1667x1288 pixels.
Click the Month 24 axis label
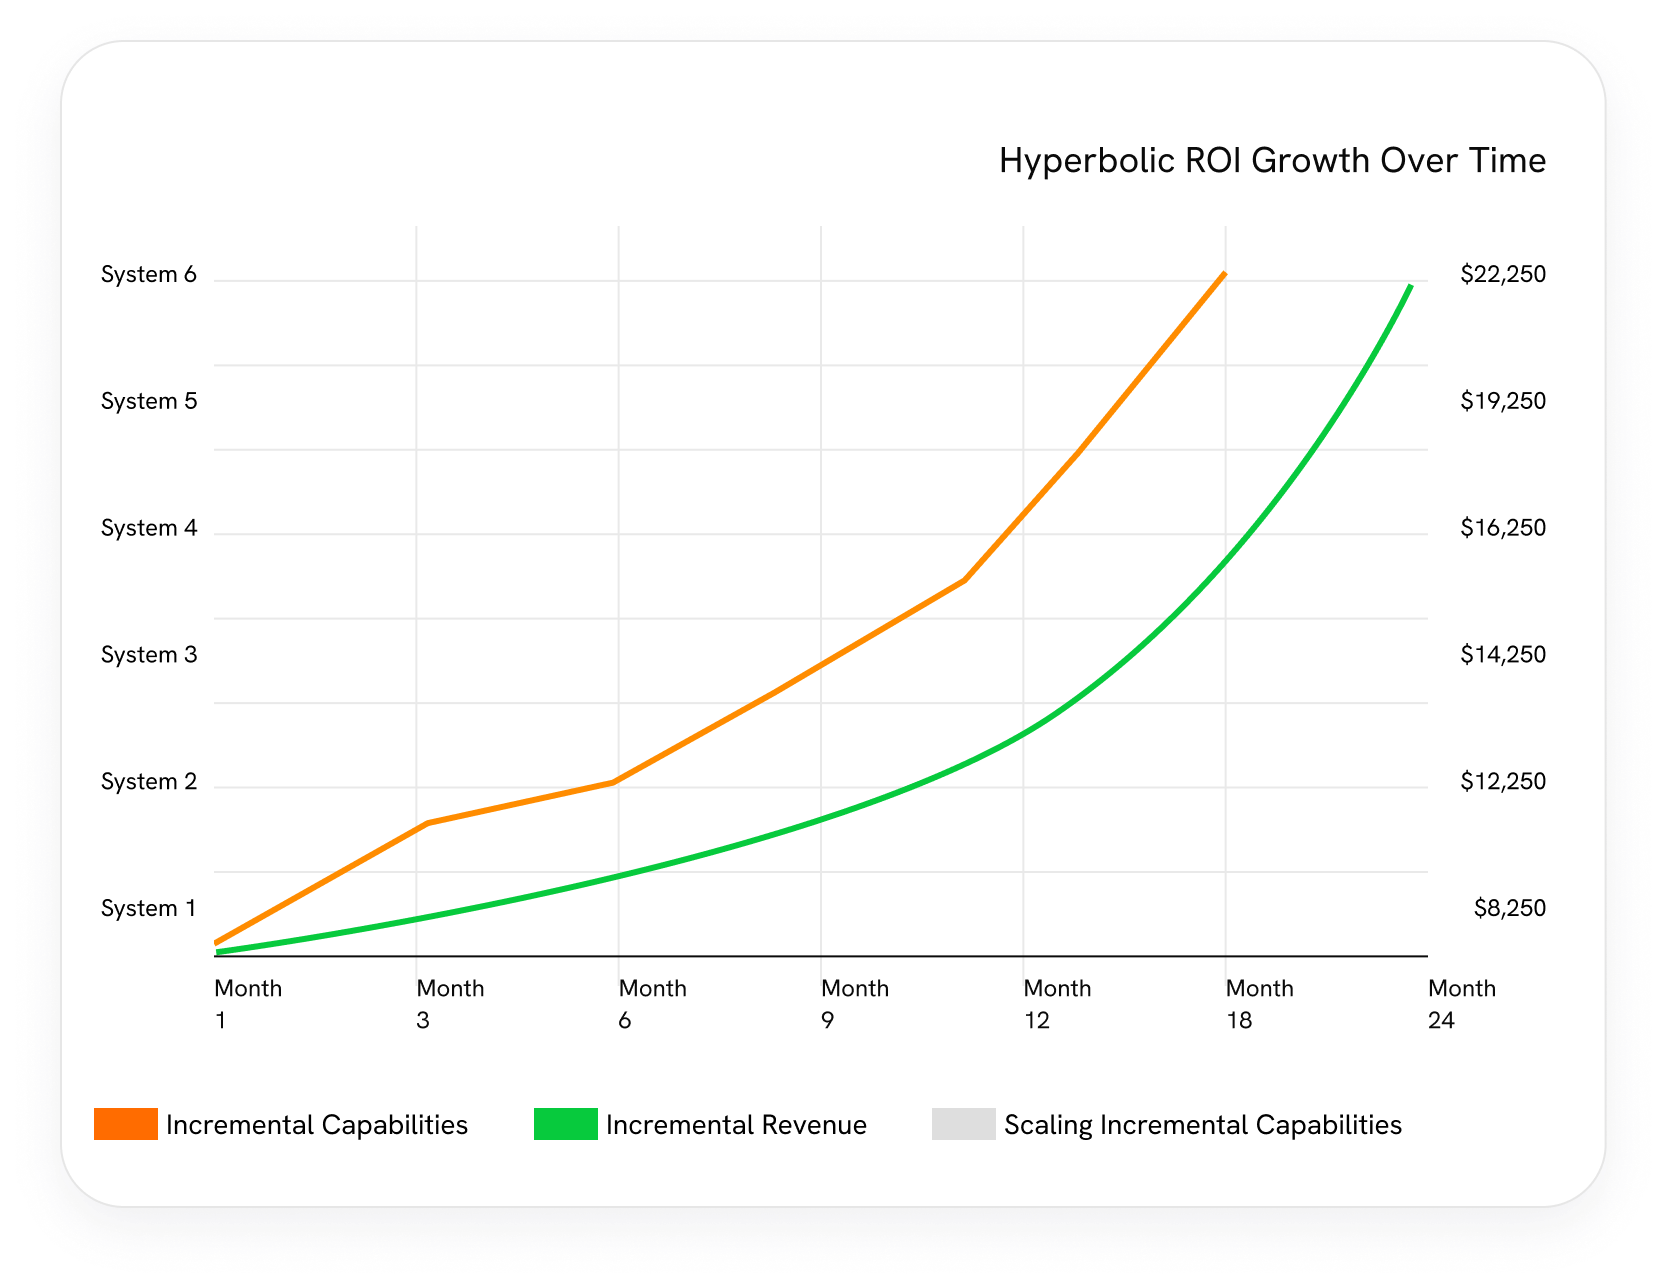coord(1461,1004)
